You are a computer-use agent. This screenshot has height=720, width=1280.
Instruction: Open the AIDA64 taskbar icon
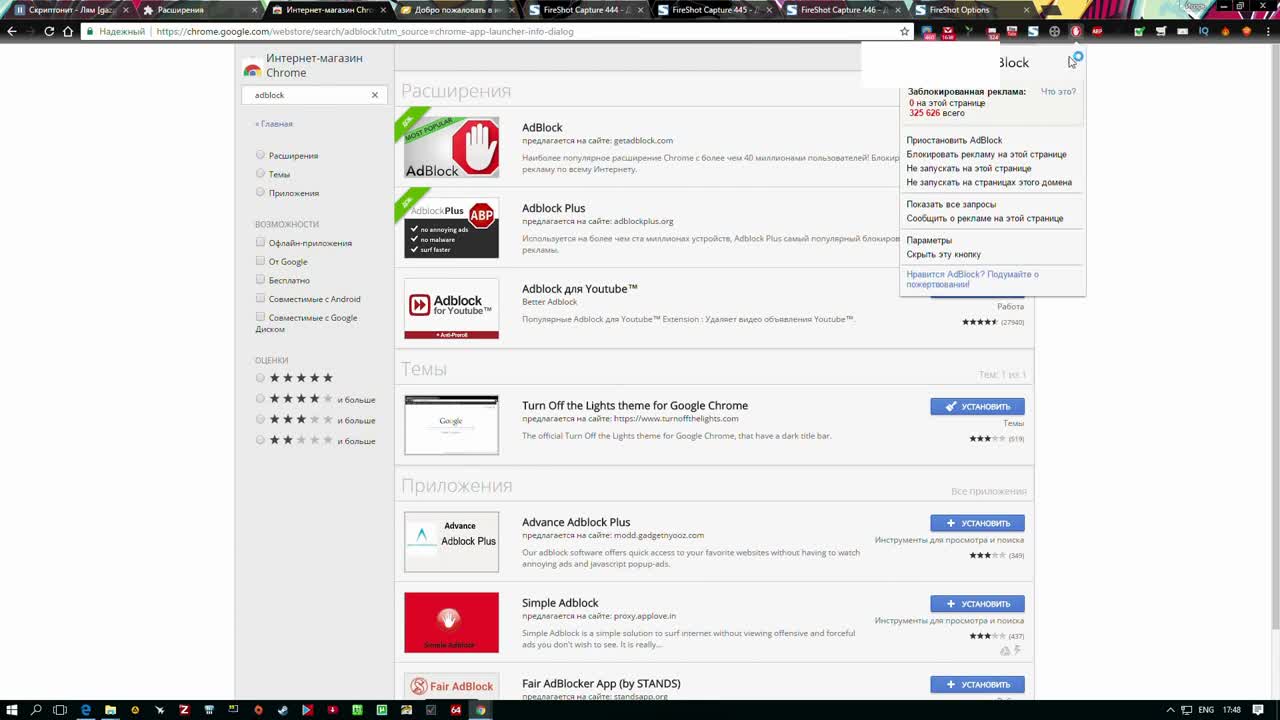(455, 710)
